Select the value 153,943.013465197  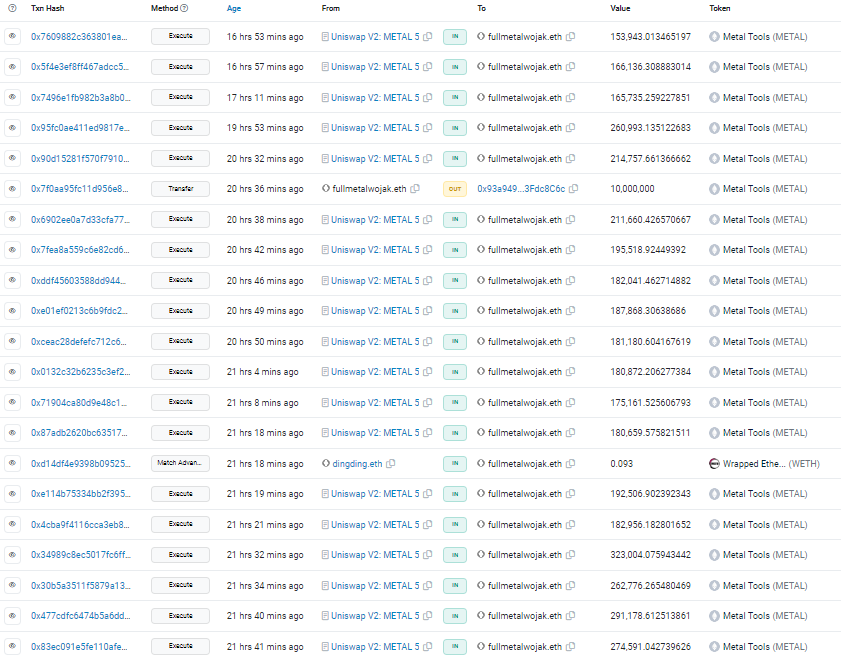pos(650,36)
